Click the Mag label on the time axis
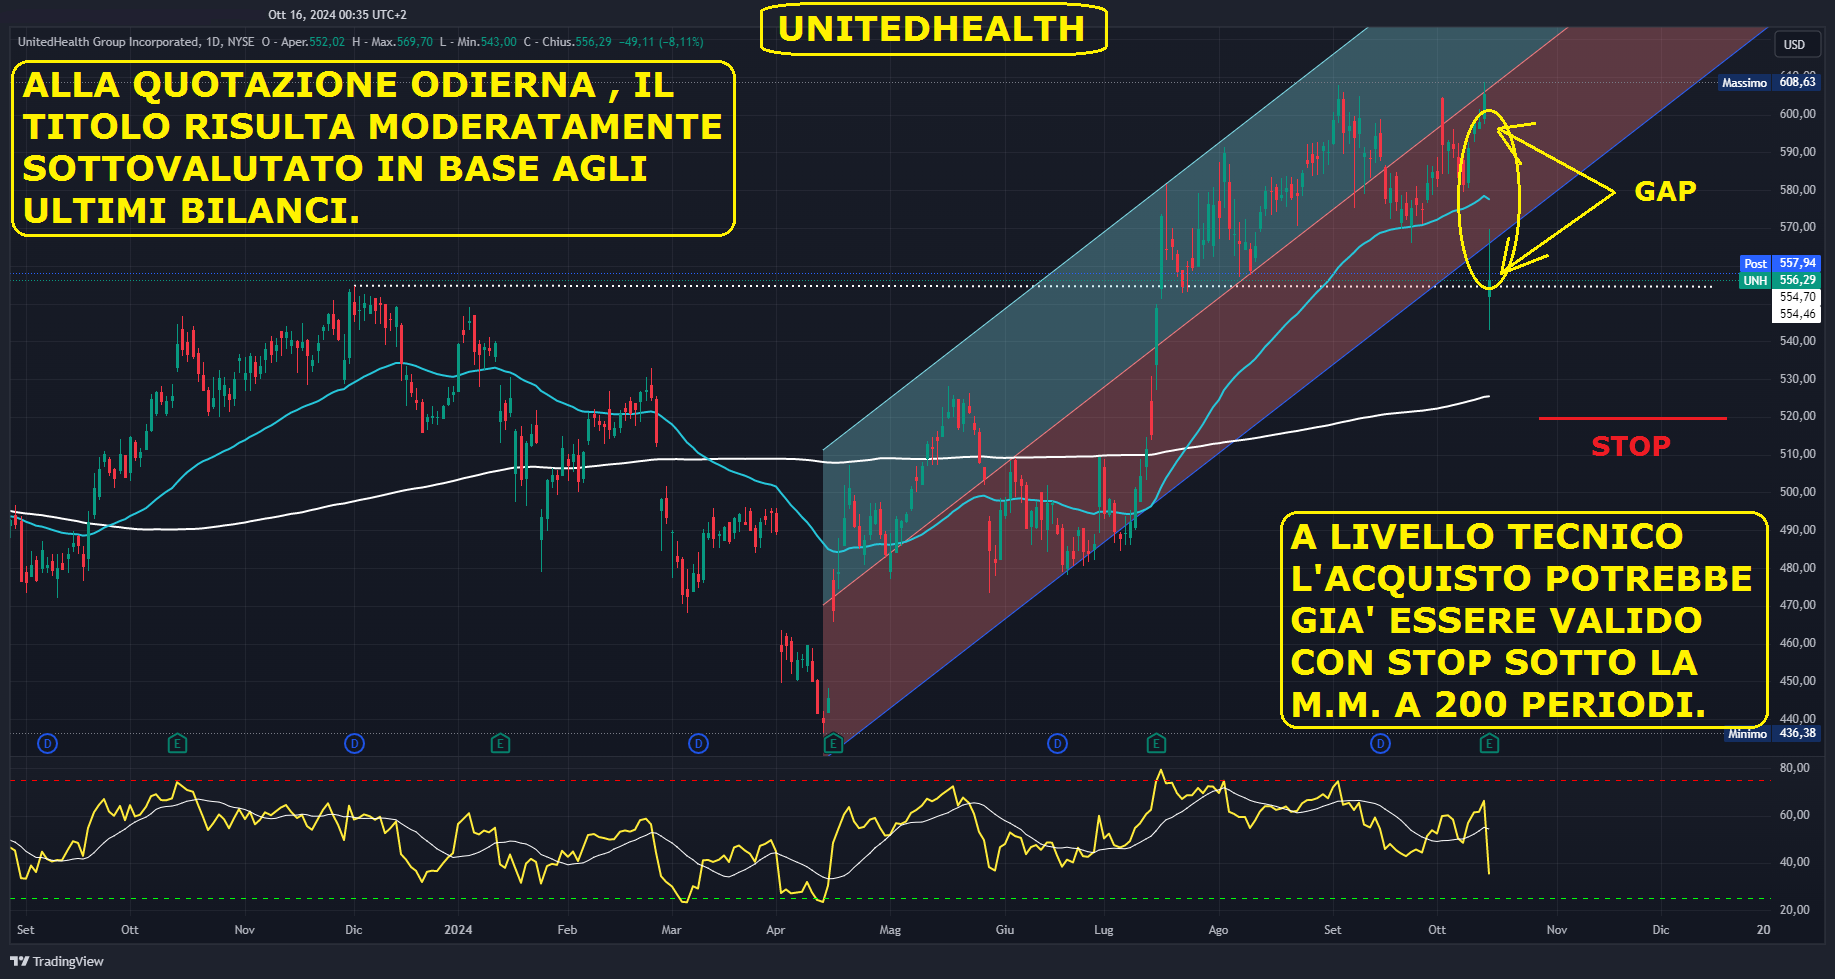Viewport: 1835px width, 979px height. point(890,930)
